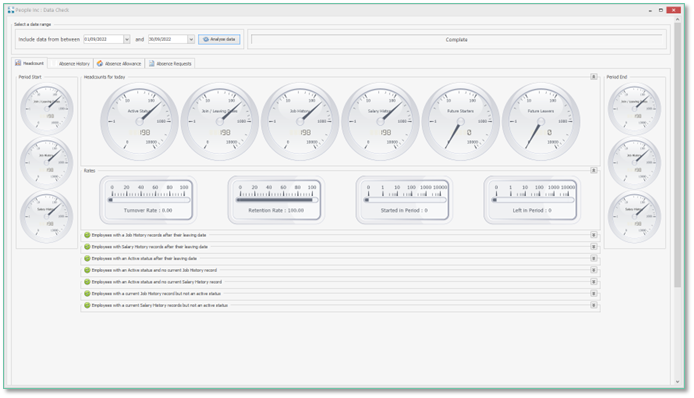Click the Analyse data button
The image size is (694, 398).
[220, 39]
